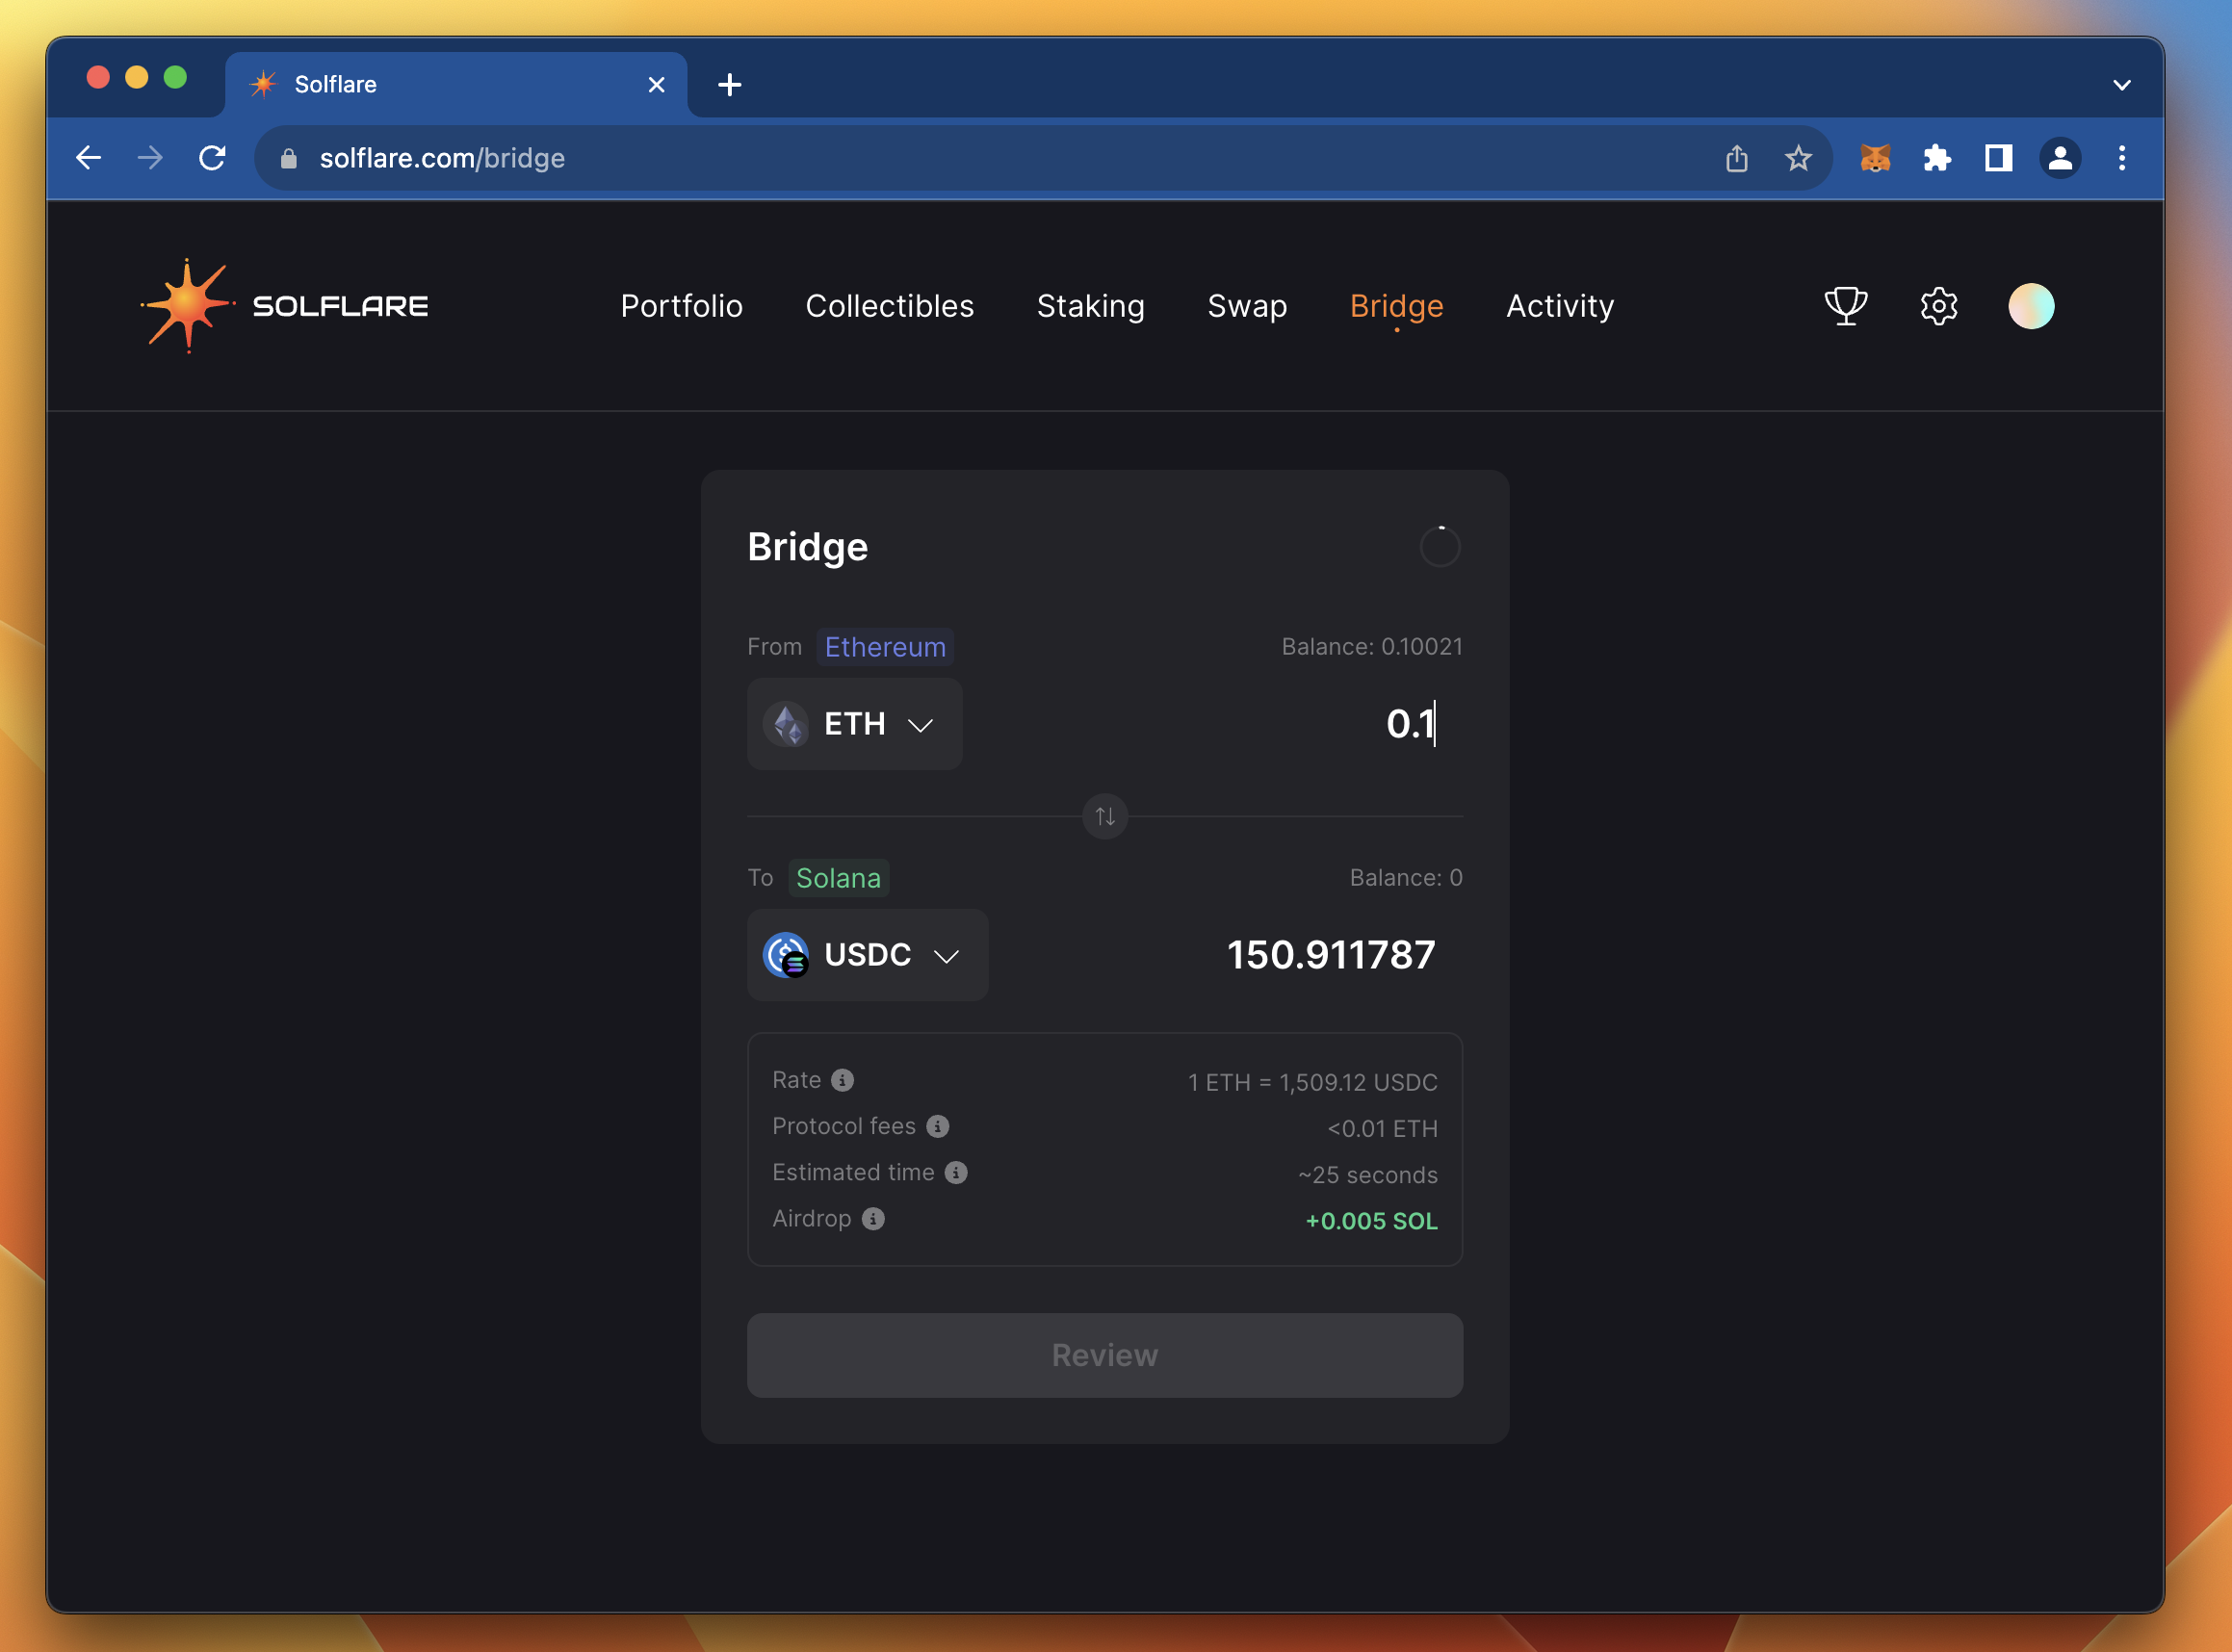Select the Solana destination network tag
2232x1652 pixels.
click(838, 878)
